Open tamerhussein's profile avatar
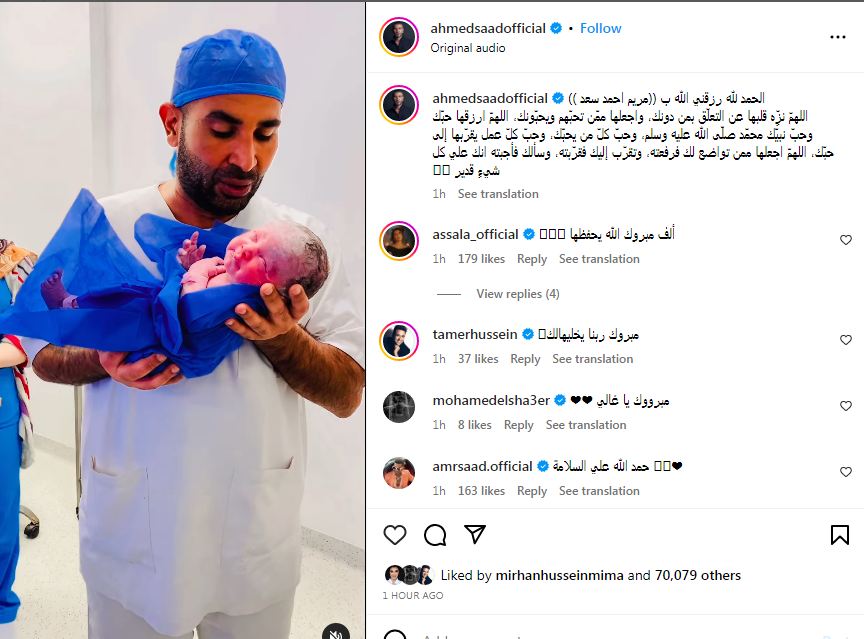Image resolution: width=864 pixels, height=639 pixels. point(399,340)
